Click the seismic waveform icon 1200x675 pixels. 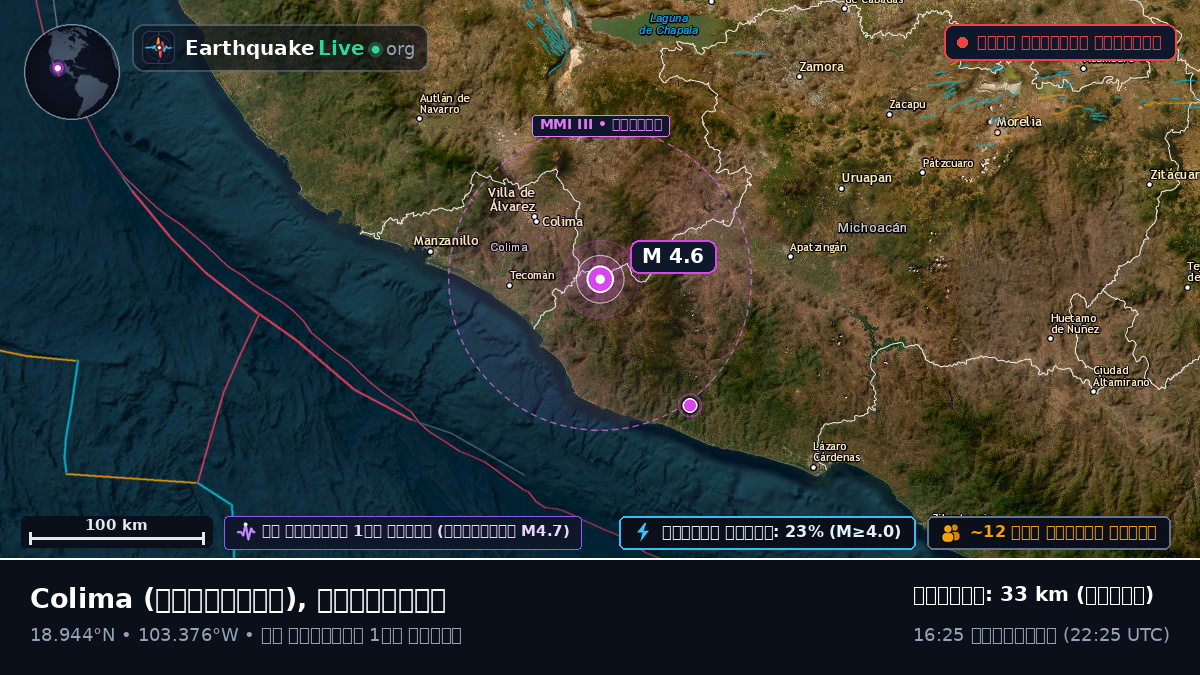coord(246,532)
